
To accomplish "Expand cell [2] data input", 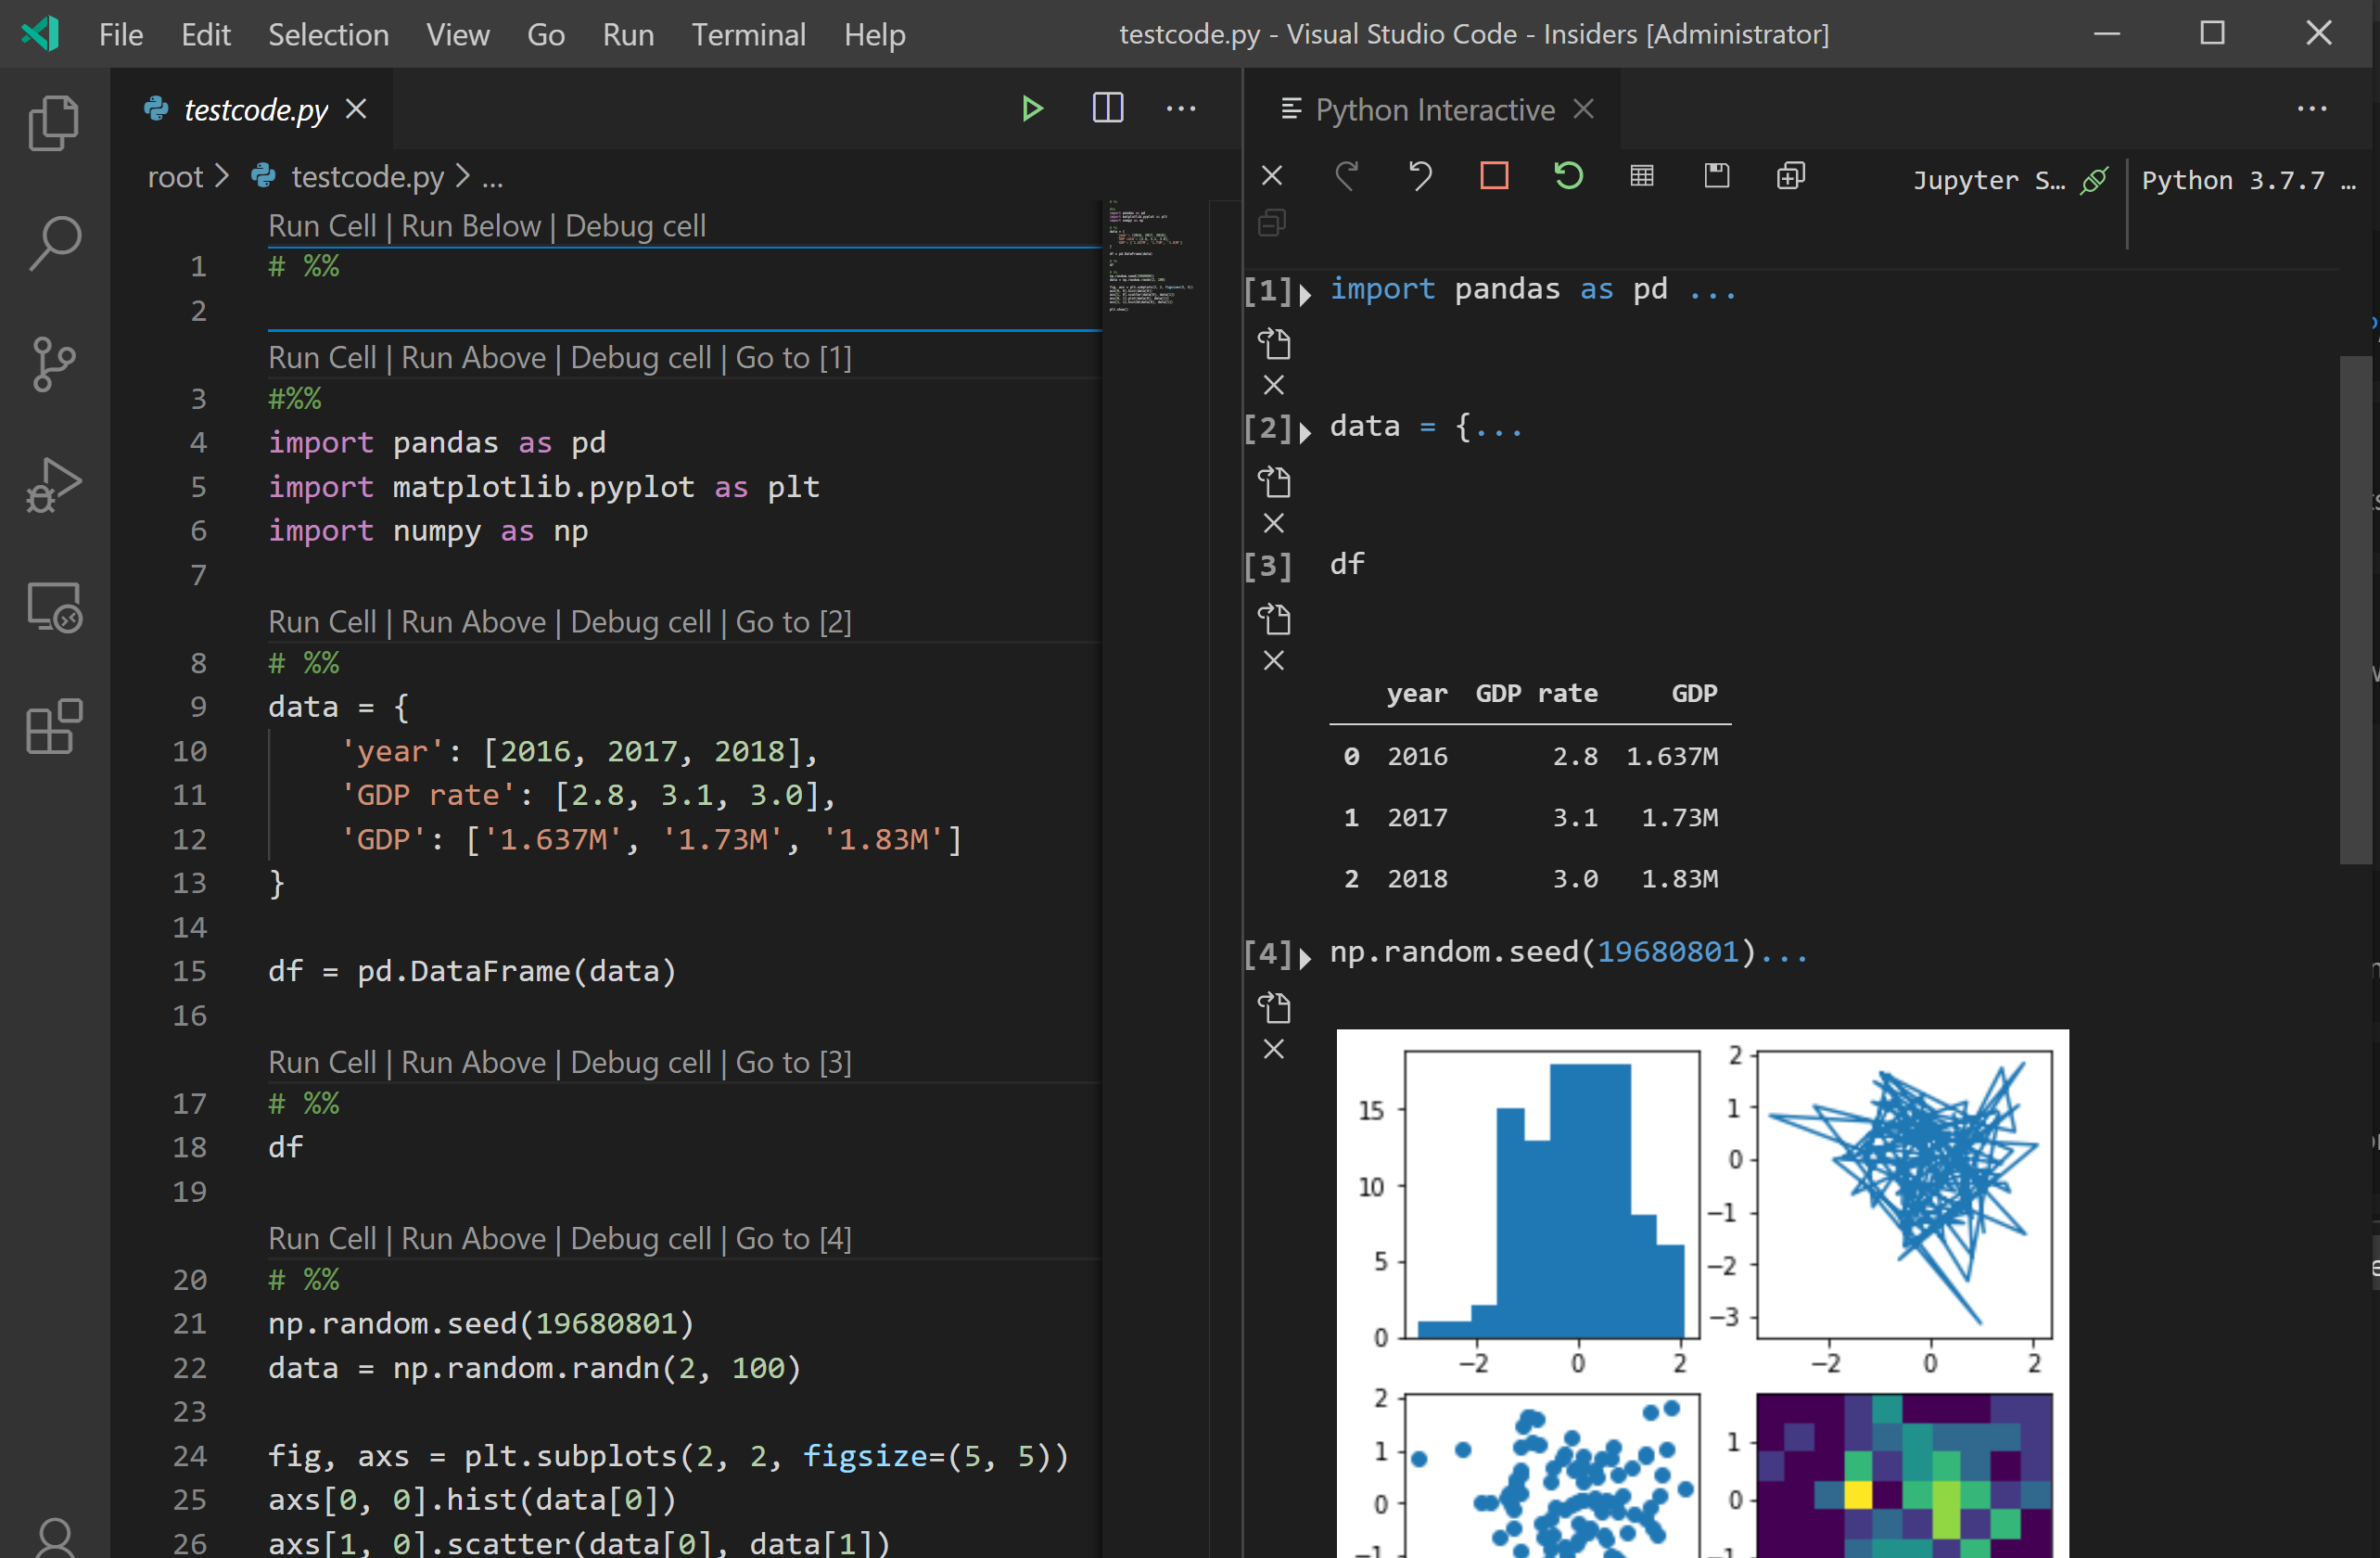I will [1304, 432].
